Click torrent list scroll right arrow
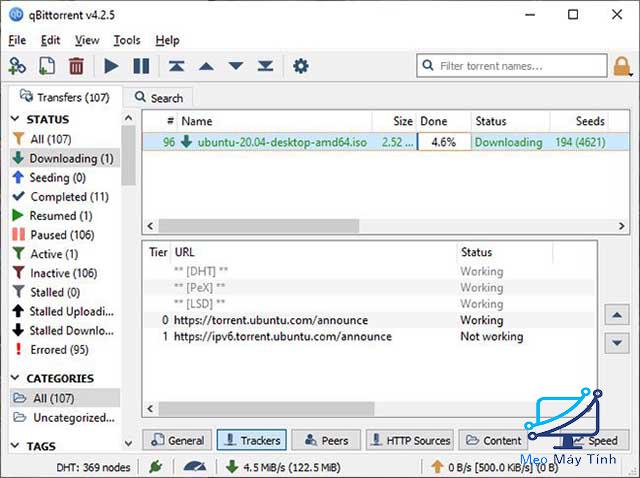The height and width of the screenshot is (478, 640). [x=621, y=226]
